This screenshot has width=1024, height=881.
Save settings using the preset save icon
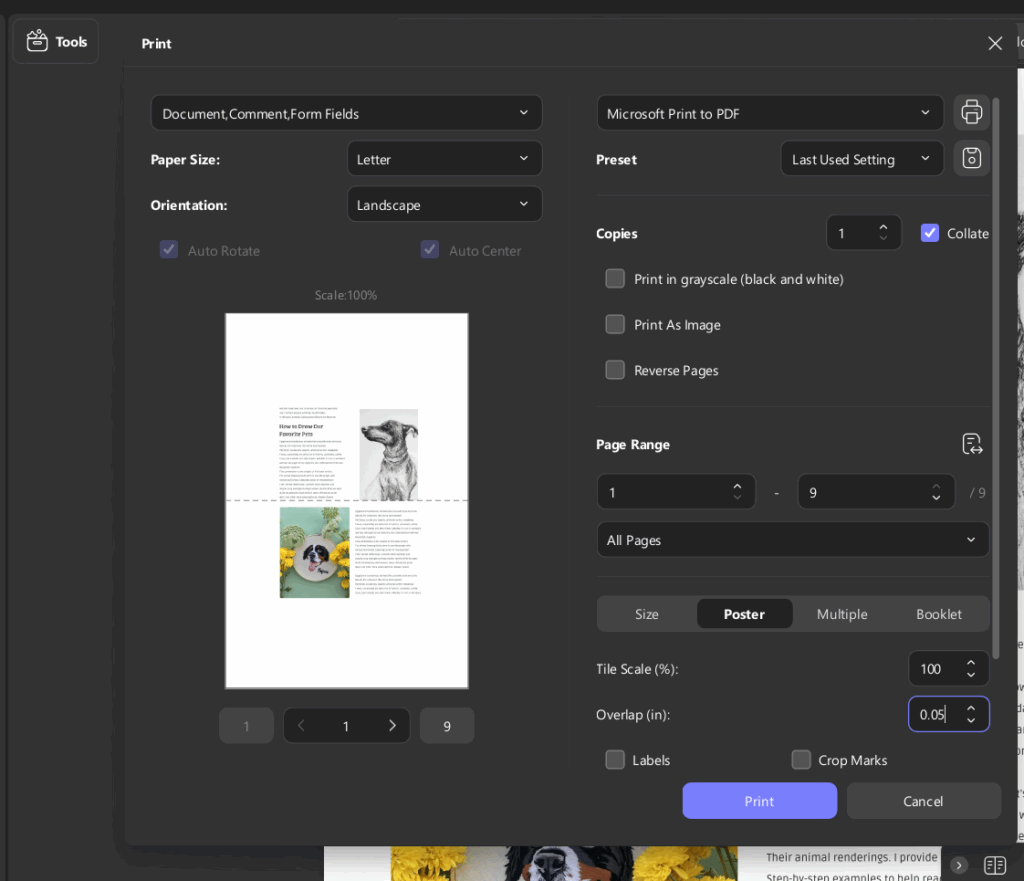[971, 158]
